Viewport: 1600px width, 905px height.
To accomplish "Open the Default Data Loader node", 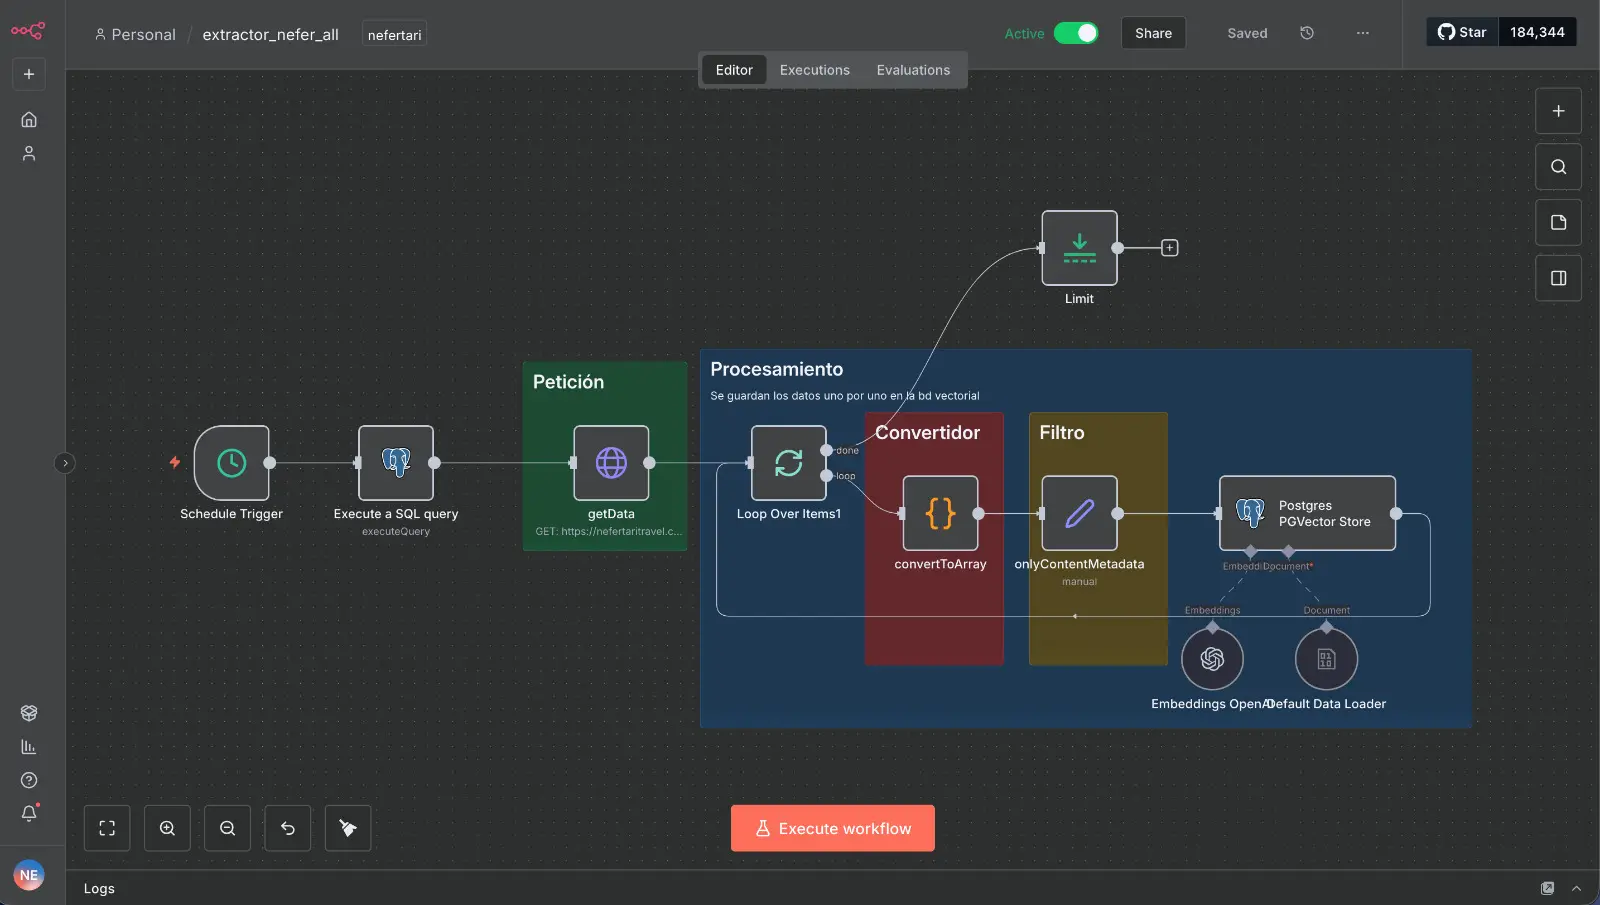I will 1326,659.
